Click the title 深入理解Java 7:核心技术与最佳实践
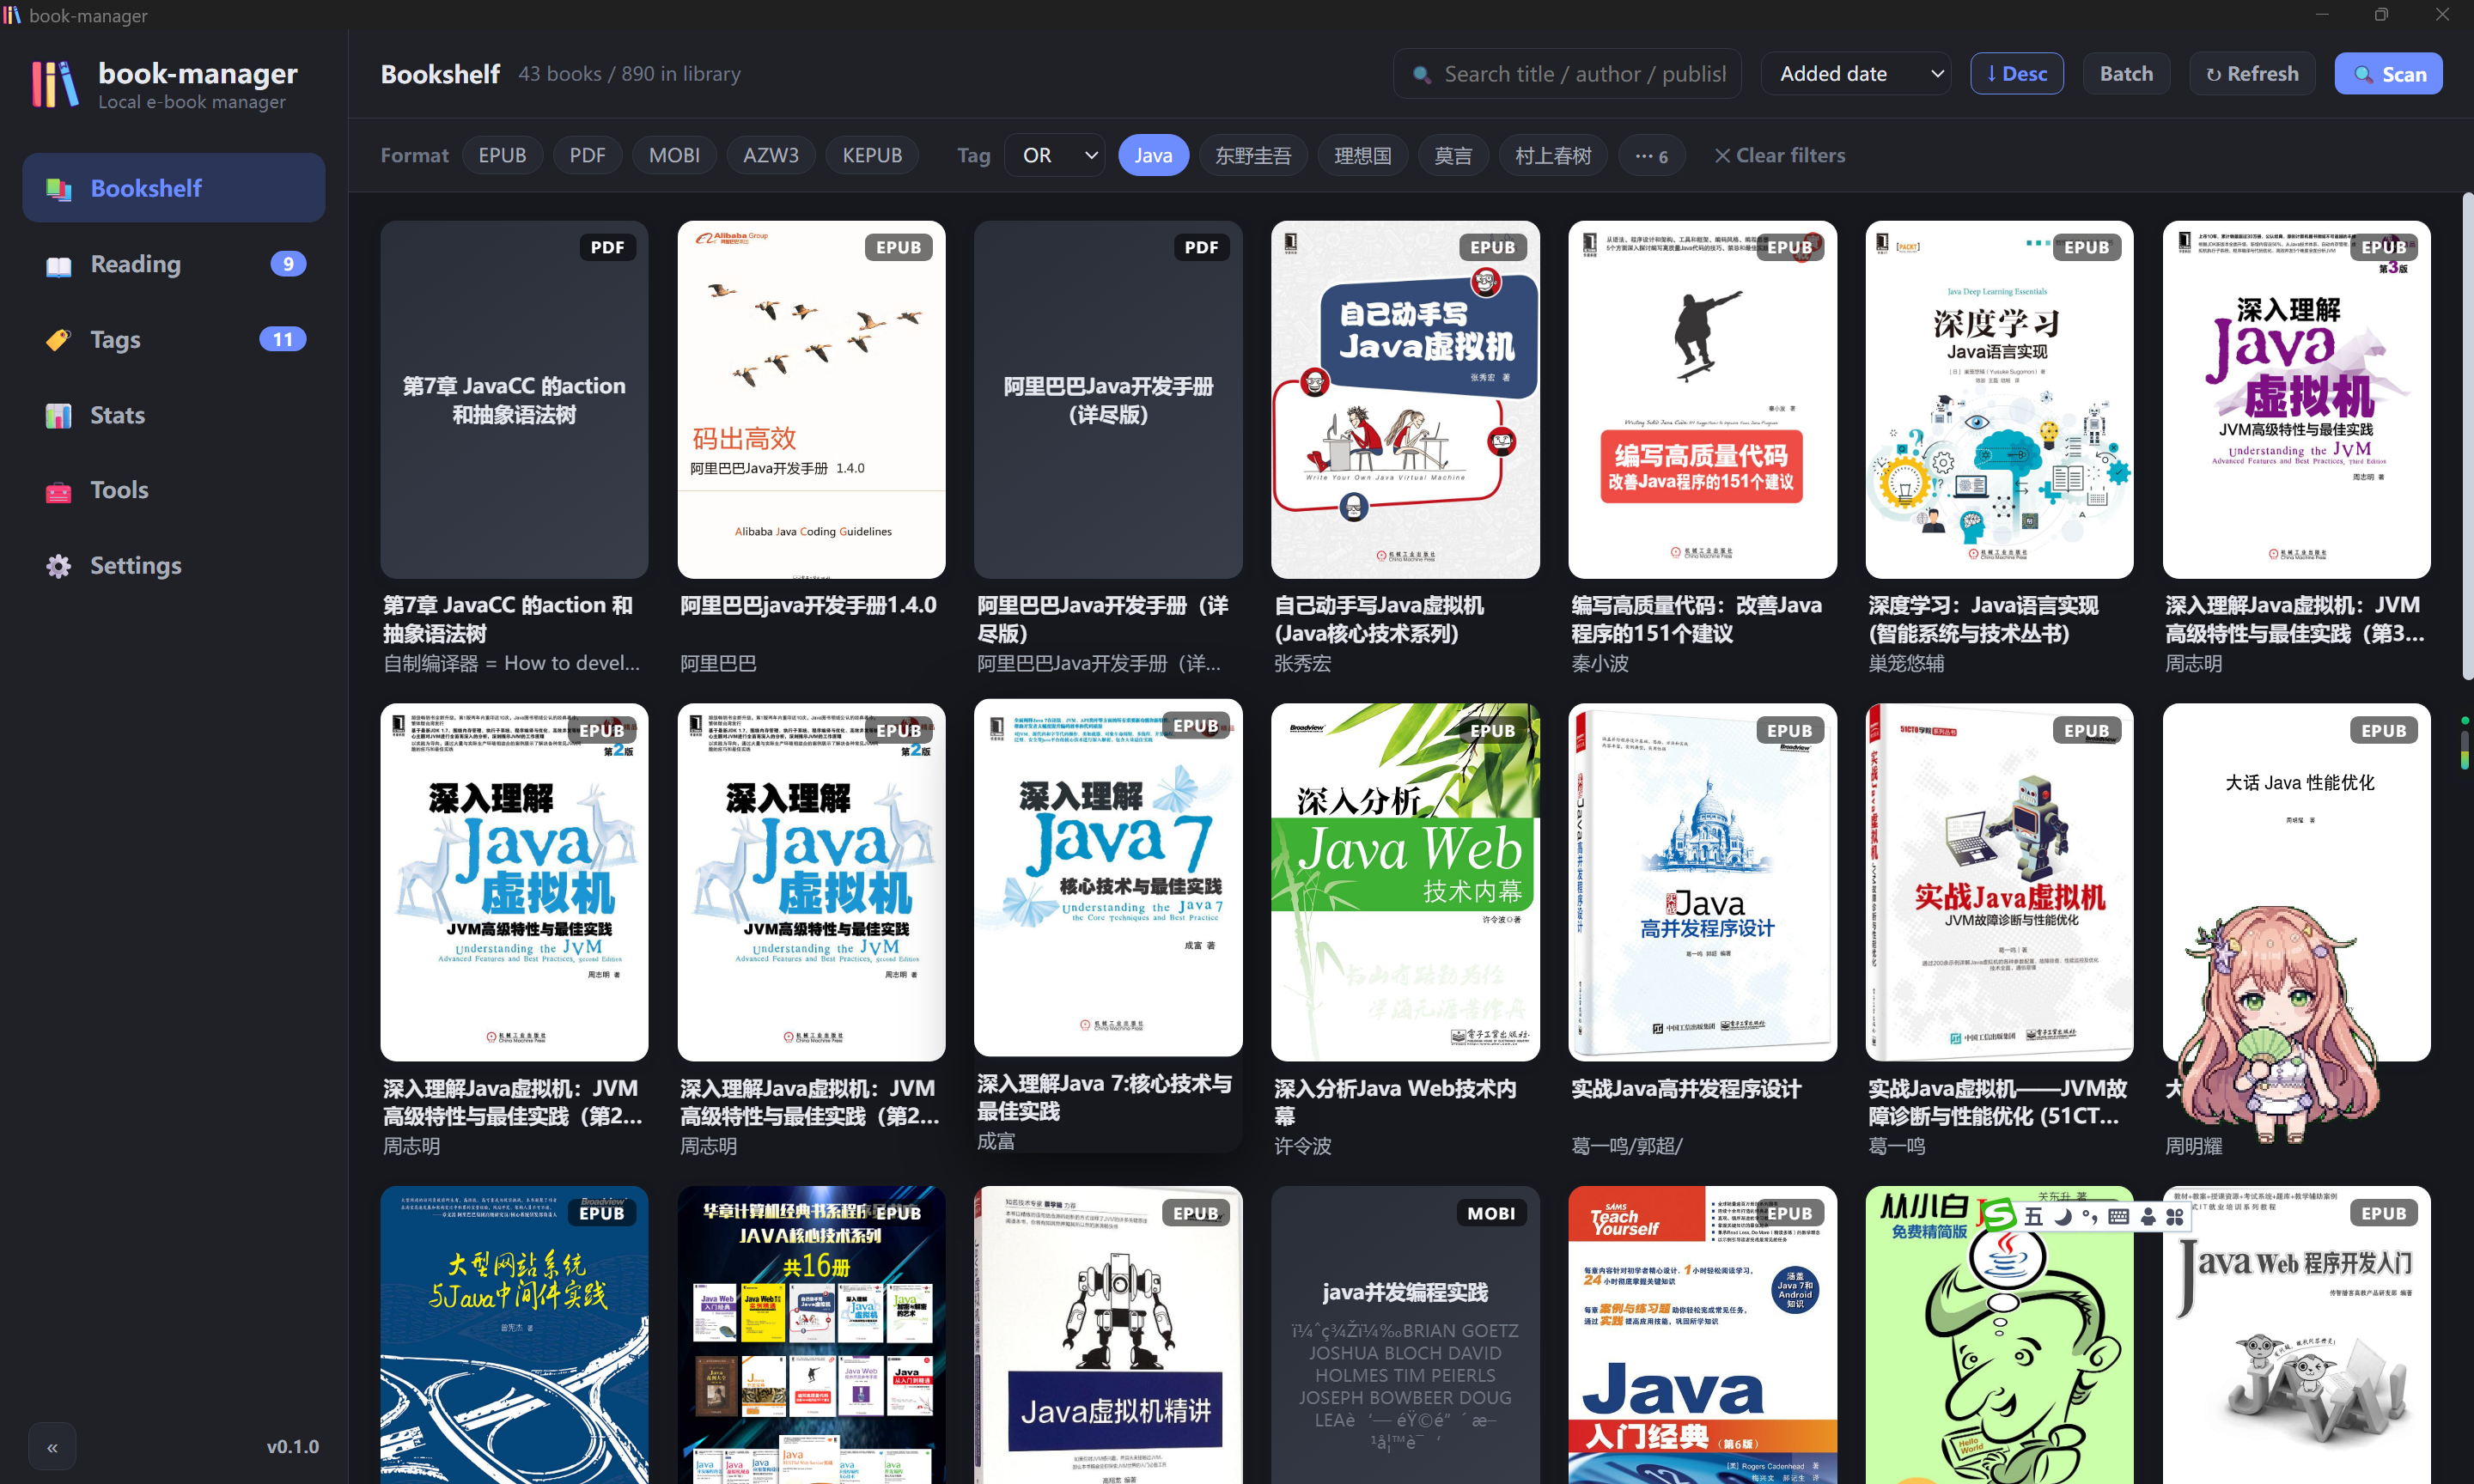 click(x=1104, y=1097)
